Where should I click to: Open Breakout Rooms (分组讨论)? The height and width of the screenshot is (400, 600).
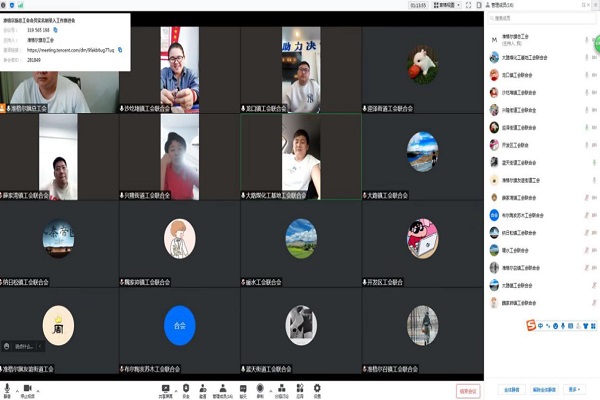282,391
